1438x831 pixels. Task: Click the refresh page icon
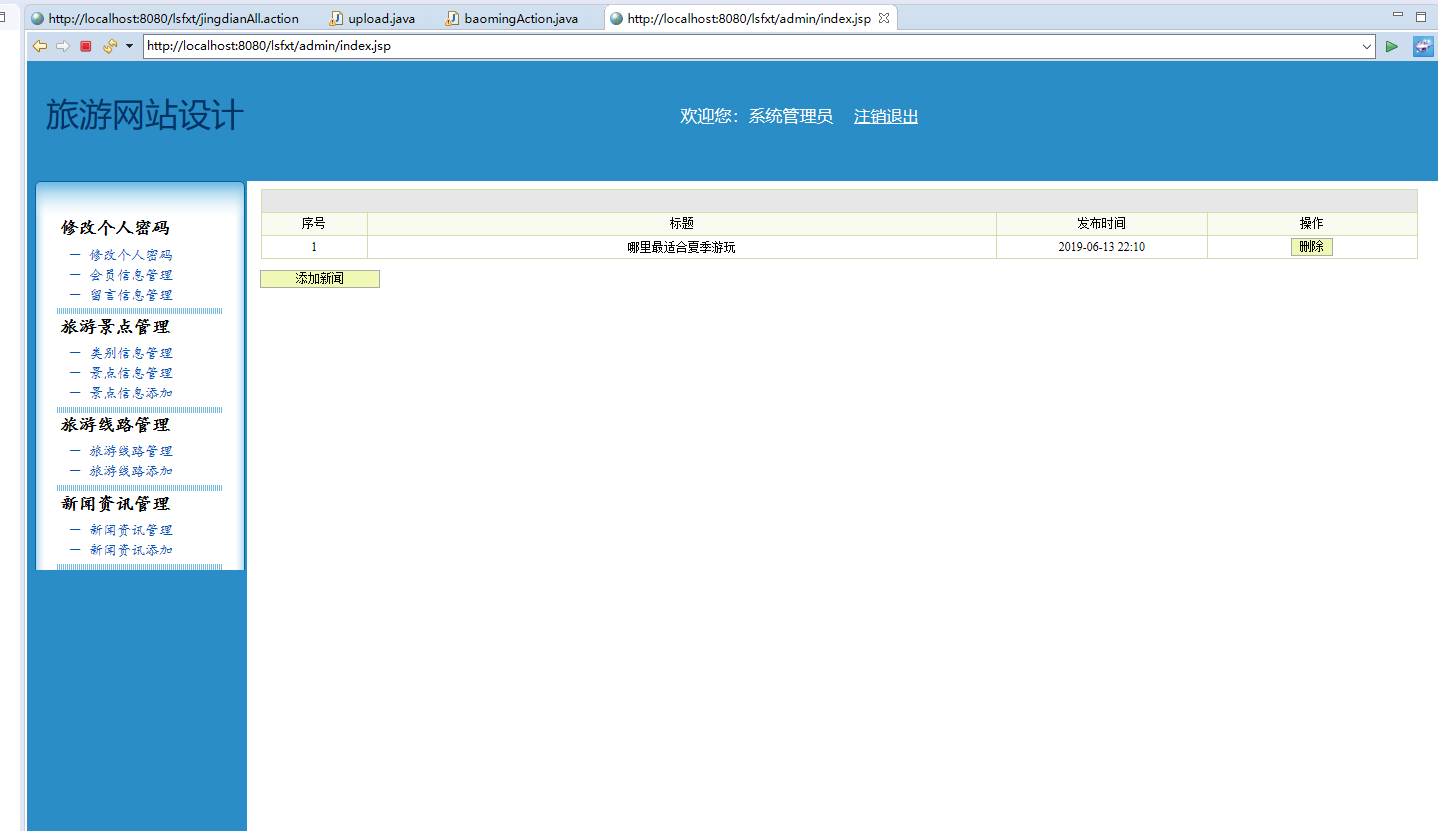[x=110, y=46]
